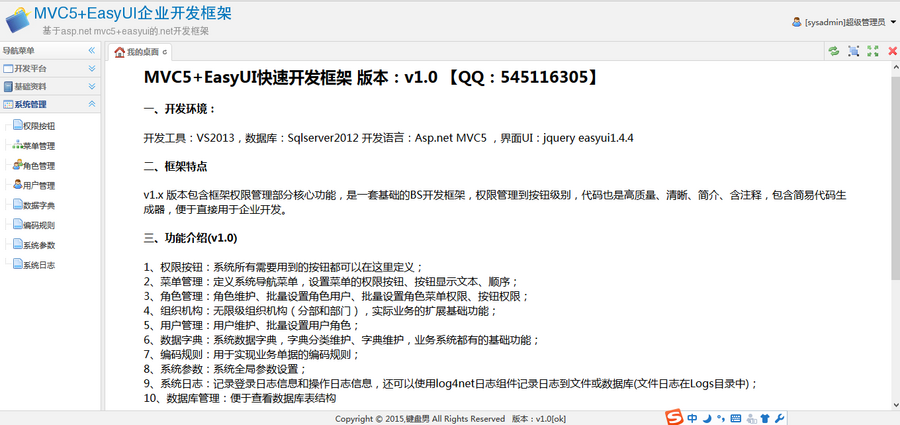This screenshot has width=900, height=425.
Task: Switch to the 我的桌面 tab
Action: click(139, 52)
